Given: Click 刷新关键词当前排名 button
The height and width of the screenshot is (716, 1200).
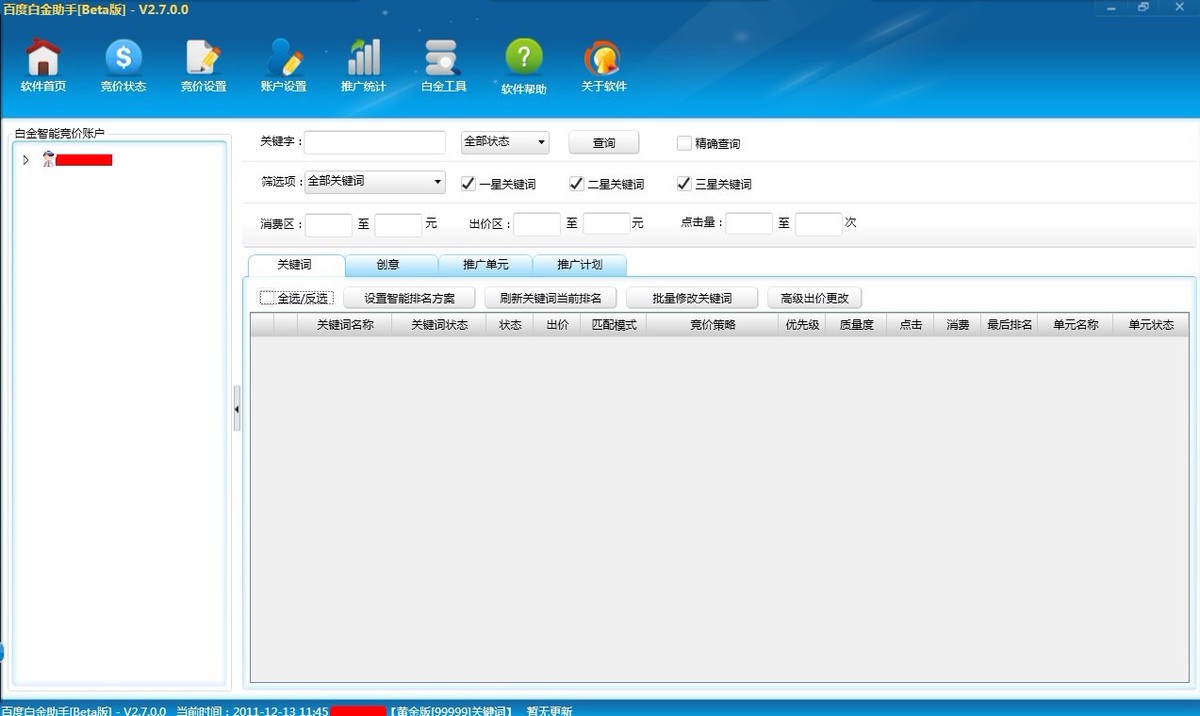Looking at the screenshot, I should [550, 298].
